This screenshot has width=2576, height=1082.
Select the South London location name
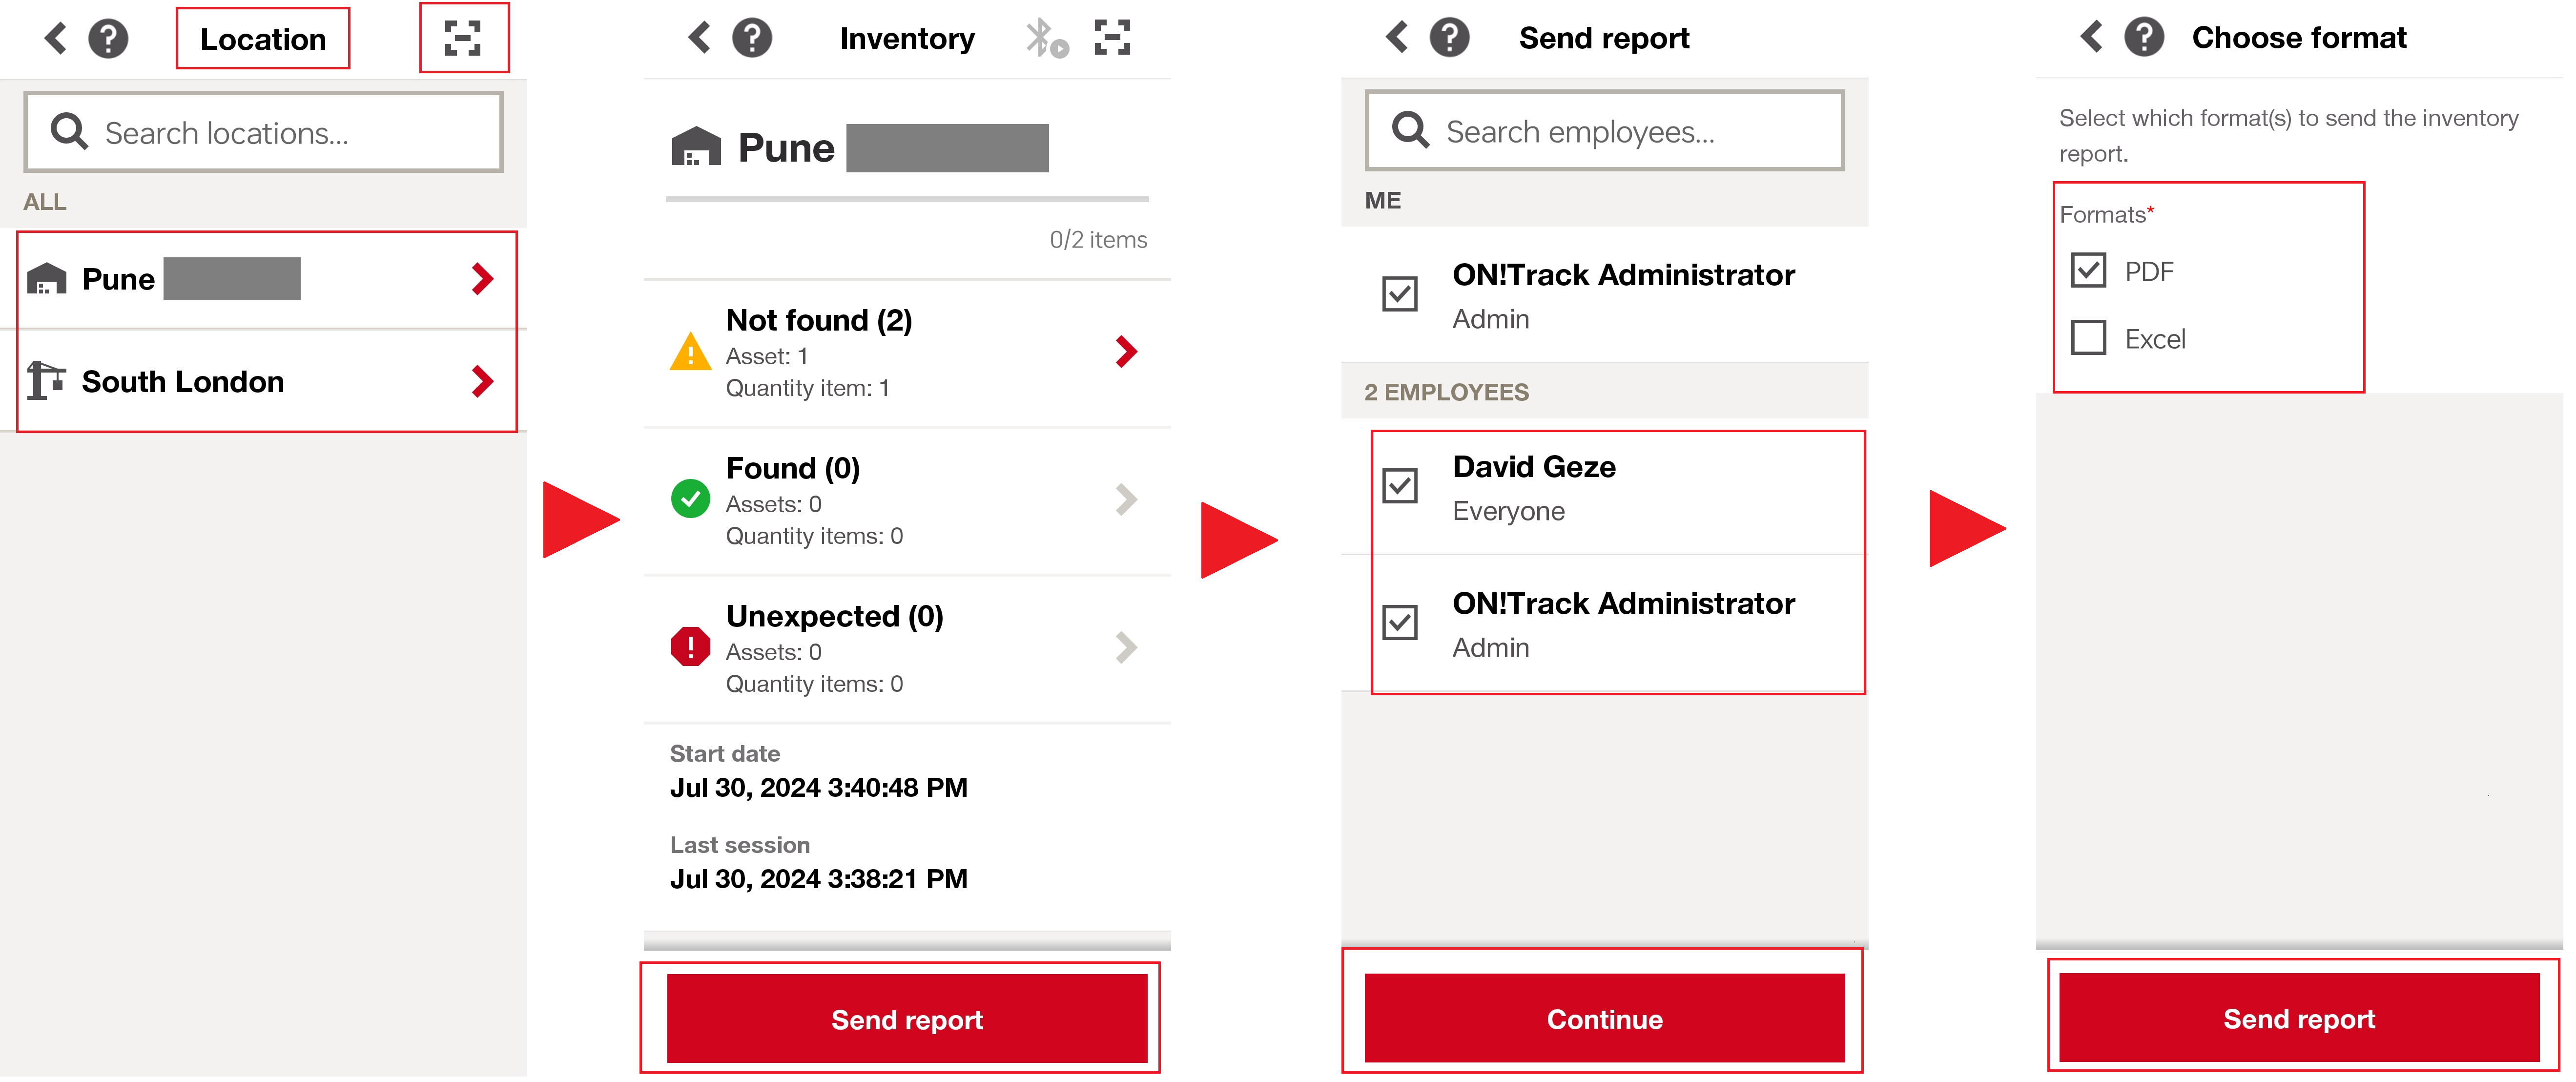pyautogui.click(x=183, y=381)
